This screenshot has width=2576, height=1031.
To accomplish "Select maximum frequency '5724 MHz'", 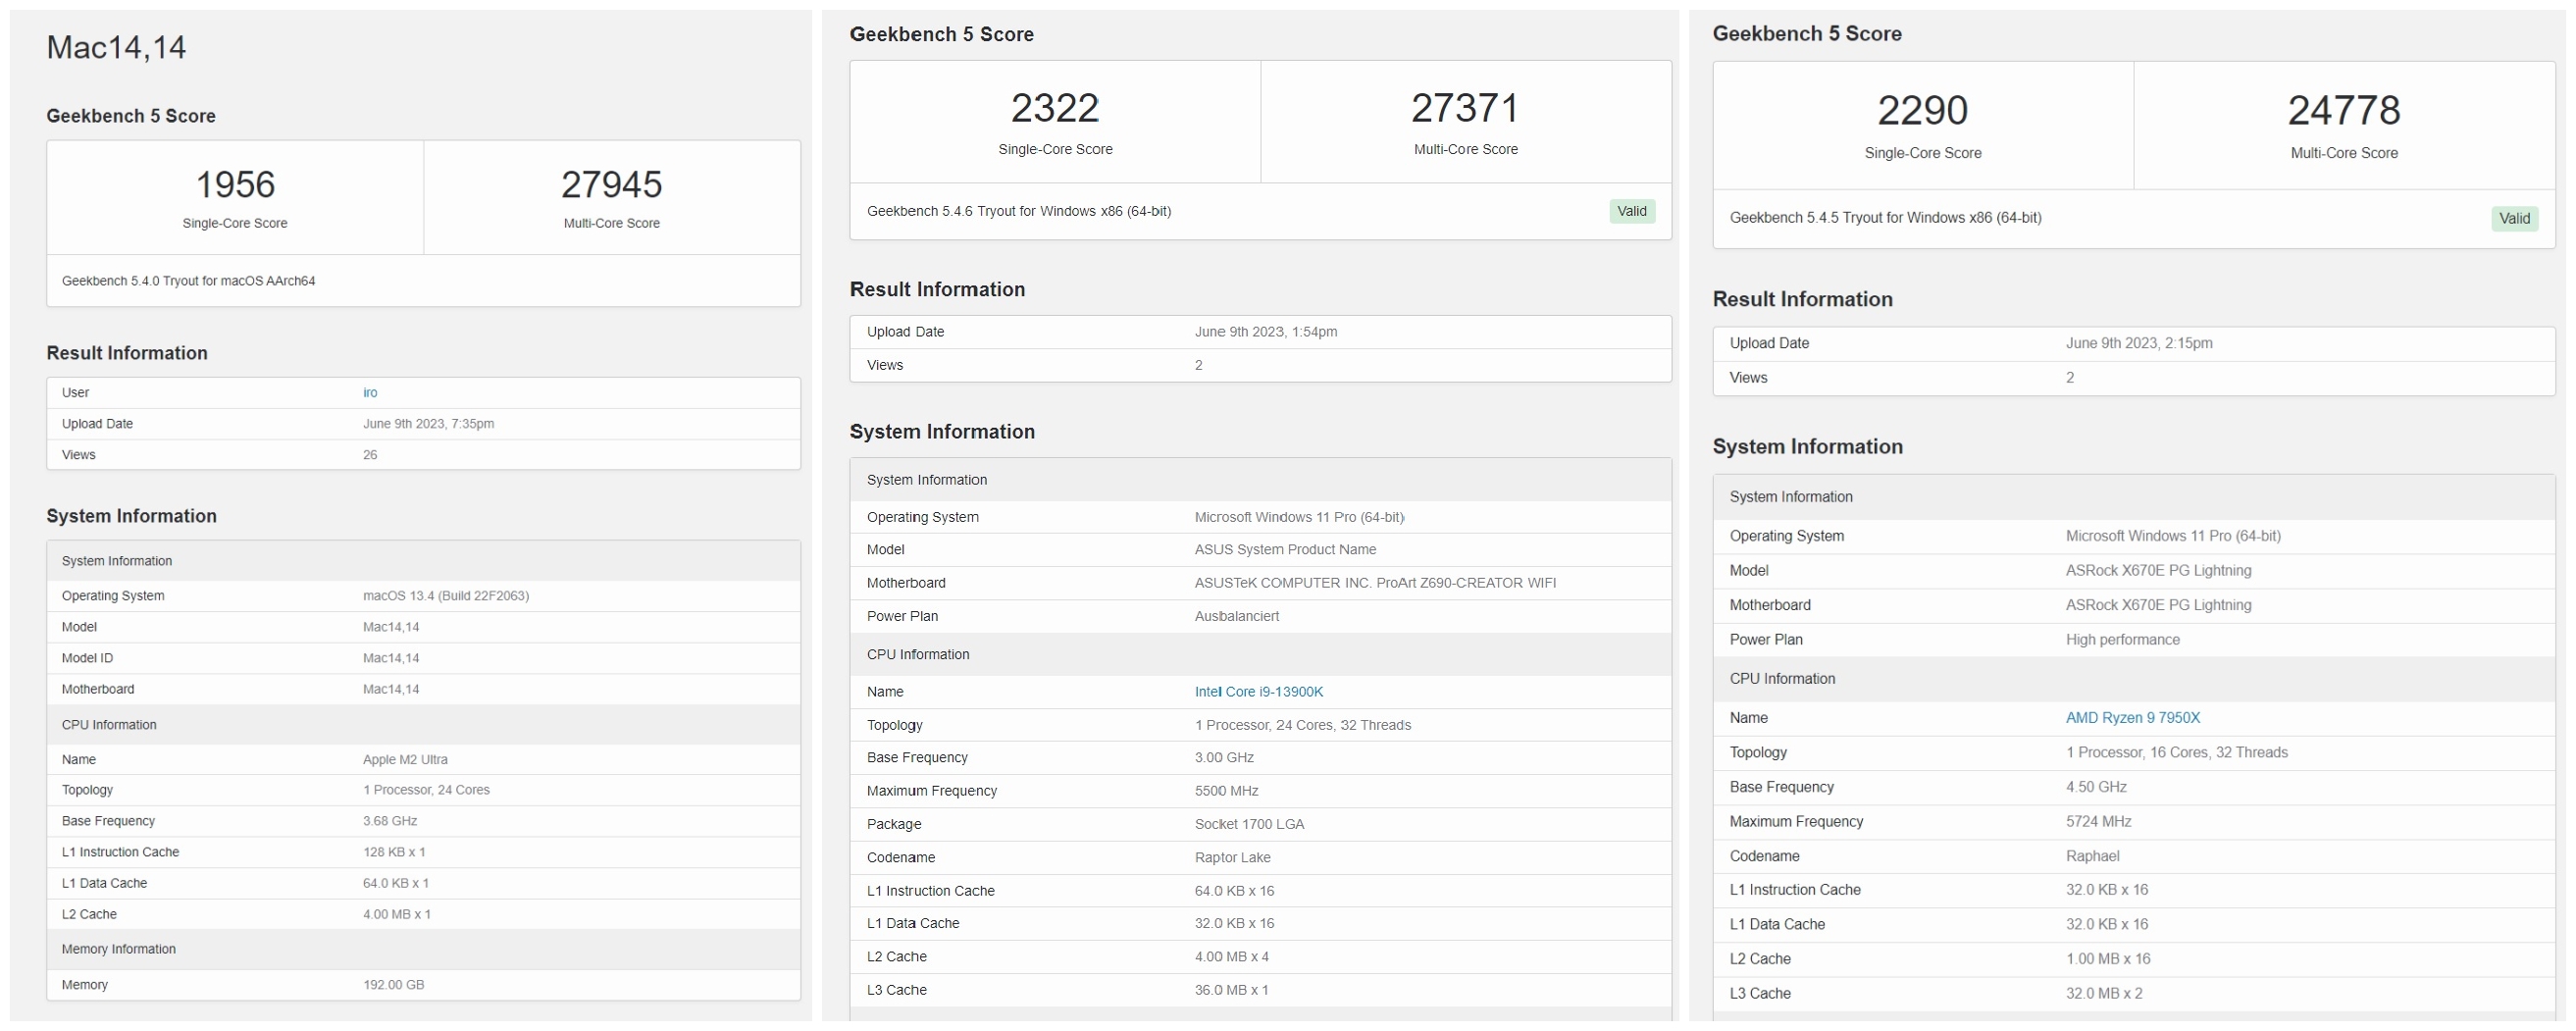I will [2098, 822].
